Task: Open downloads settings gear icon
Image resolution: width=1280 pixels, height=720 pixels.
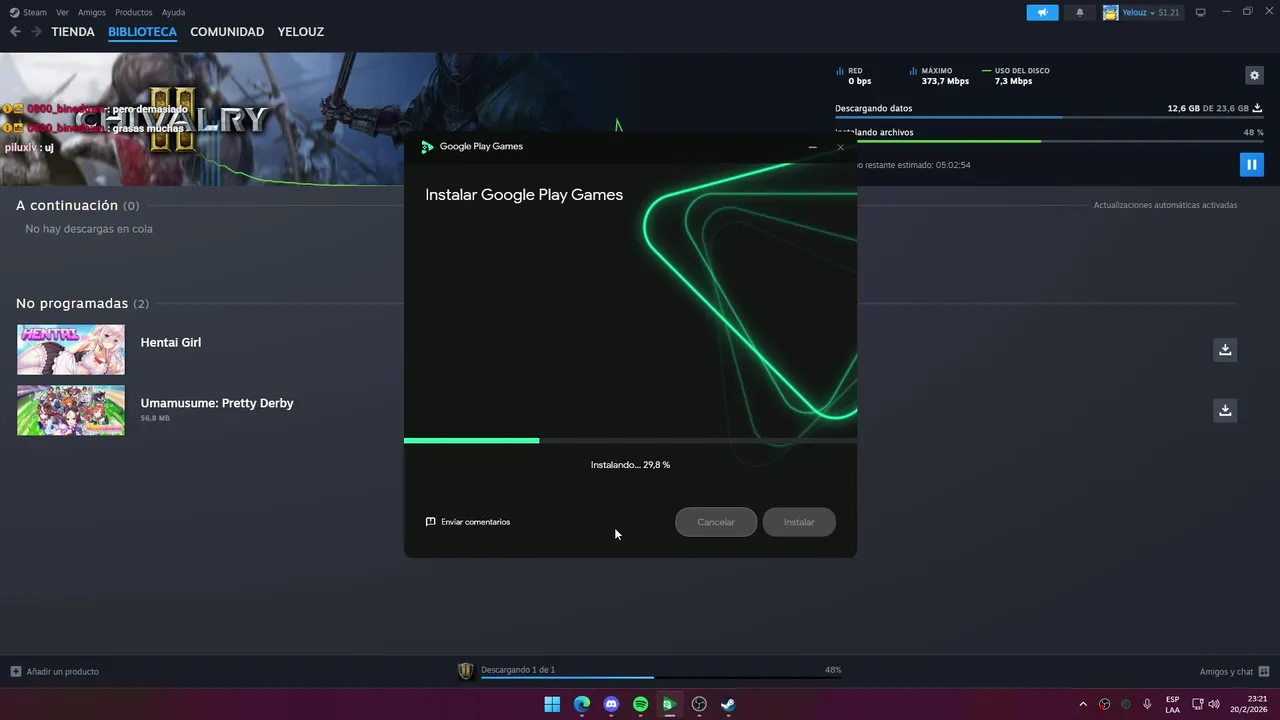Action: point(1254,75)
